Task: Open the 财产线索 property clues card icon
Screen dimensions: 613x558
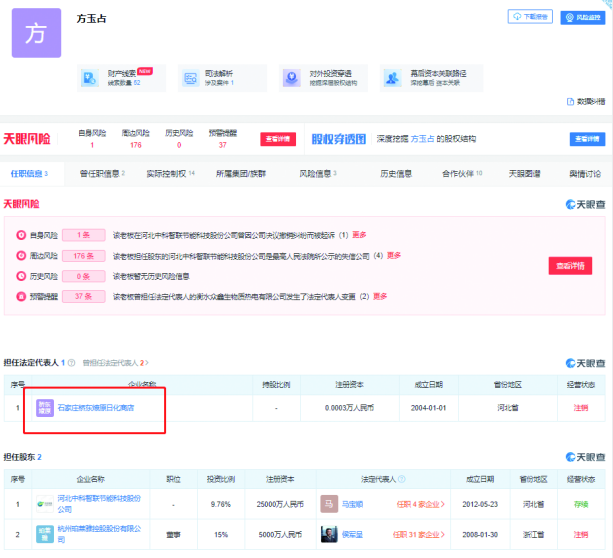Action: point(89,78)
